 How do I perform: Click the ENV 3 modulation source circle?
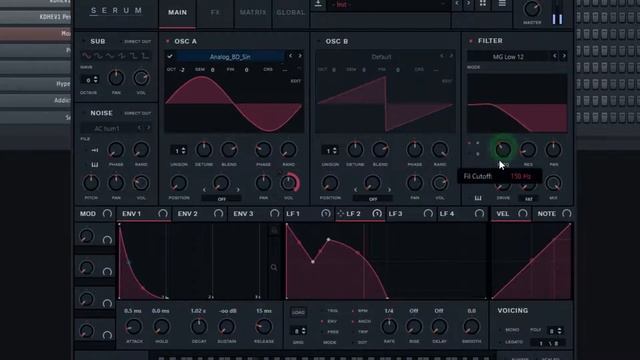[274, 213]
